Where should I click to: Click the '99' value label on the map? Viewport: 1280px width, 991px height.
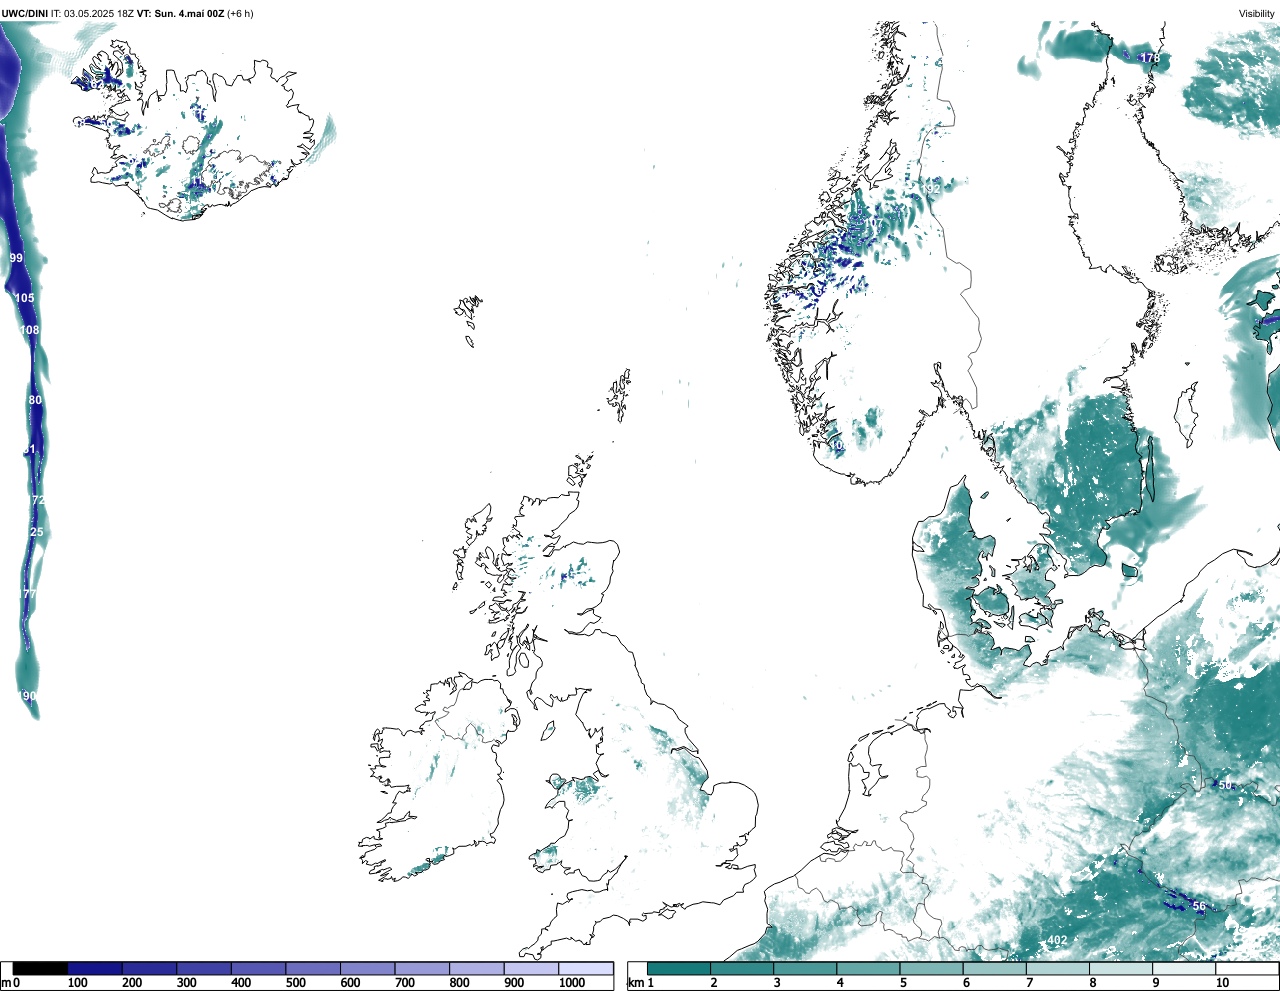point(16,258)
